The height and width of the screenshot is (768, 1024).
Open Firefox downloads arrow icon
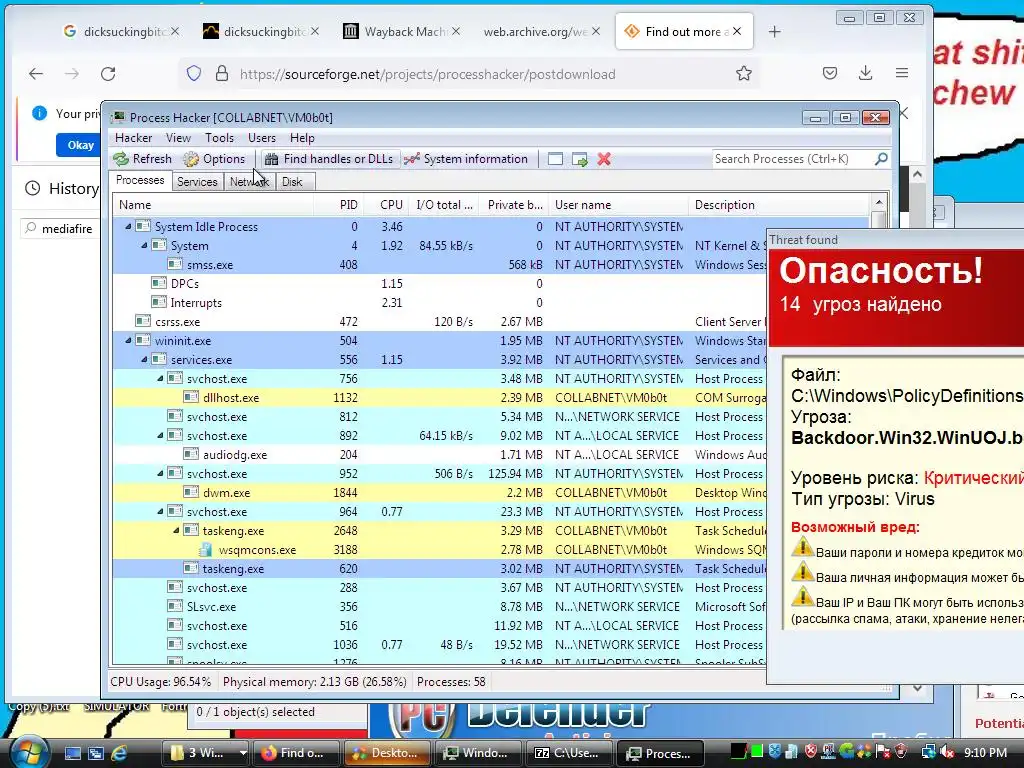pos(865,73)
